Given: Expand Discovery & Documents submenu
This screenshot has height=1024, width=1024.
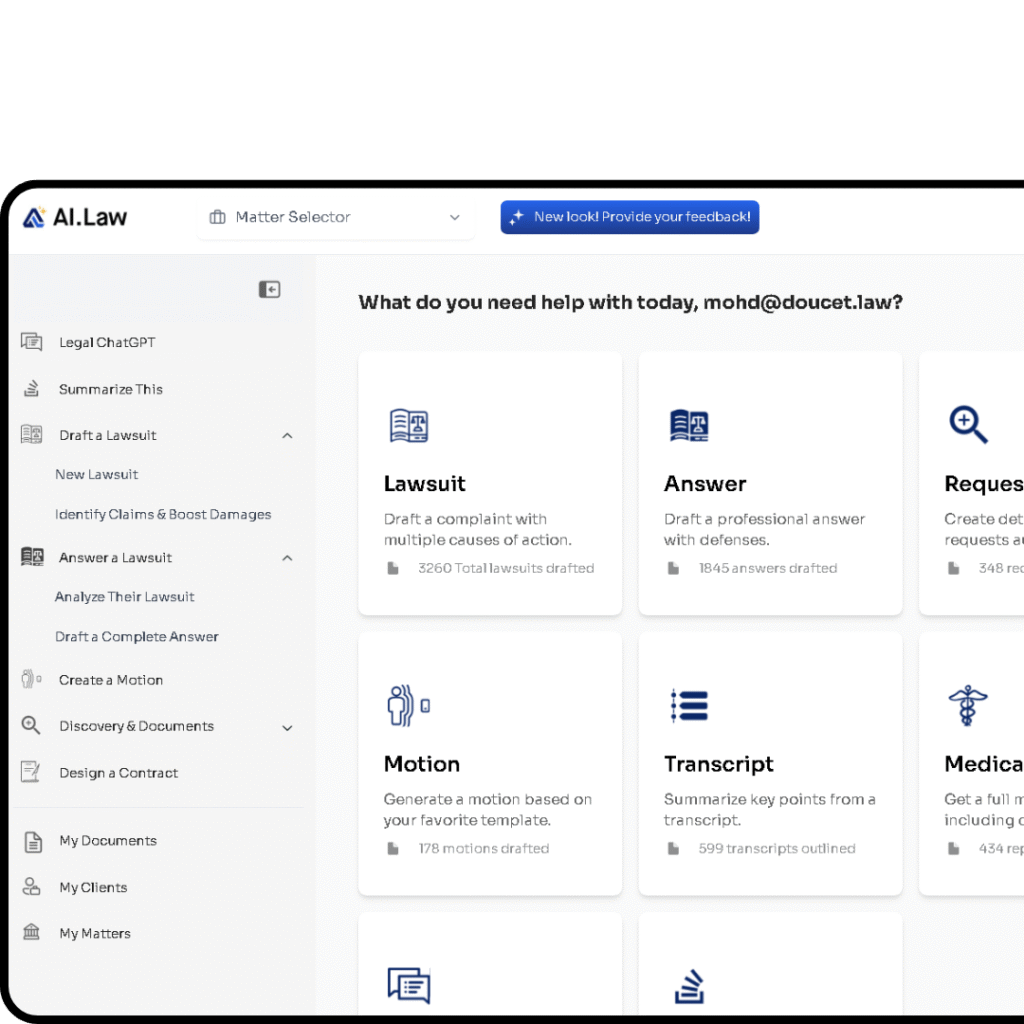Looking at the screenshot, I should point(287,728).
